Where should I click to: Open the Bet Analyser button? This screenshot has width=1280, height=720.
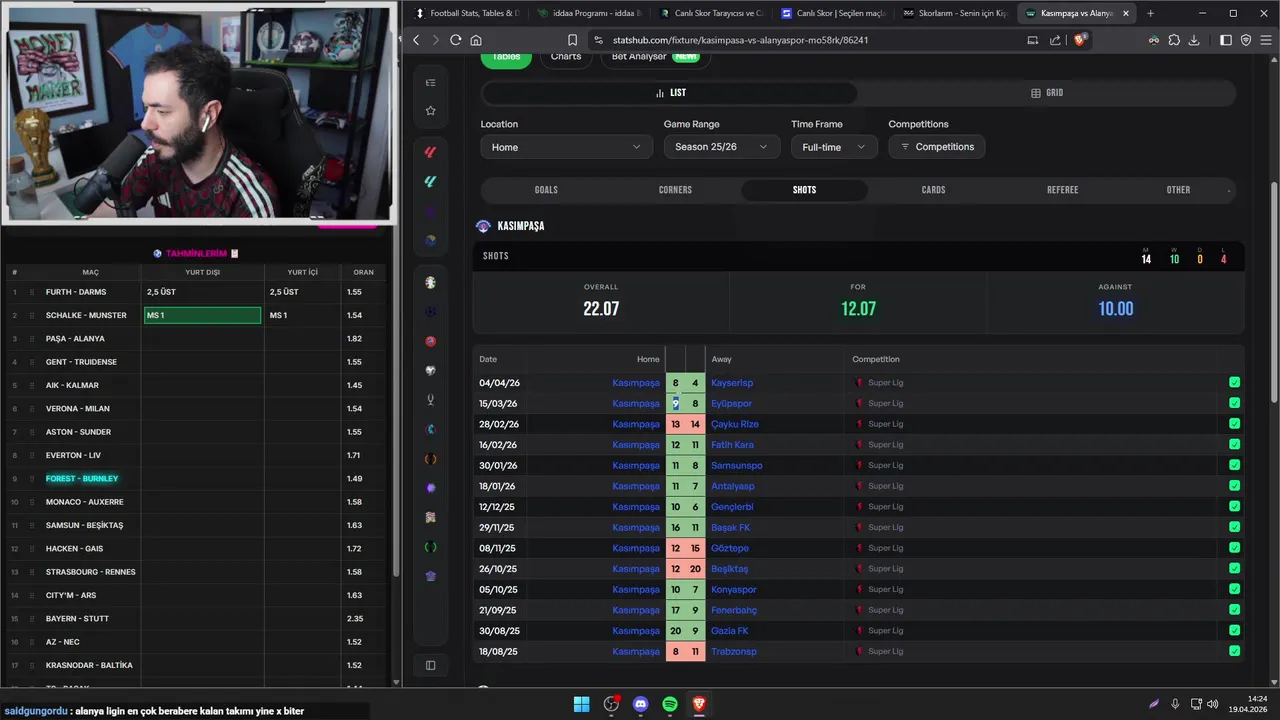point(655,57)
